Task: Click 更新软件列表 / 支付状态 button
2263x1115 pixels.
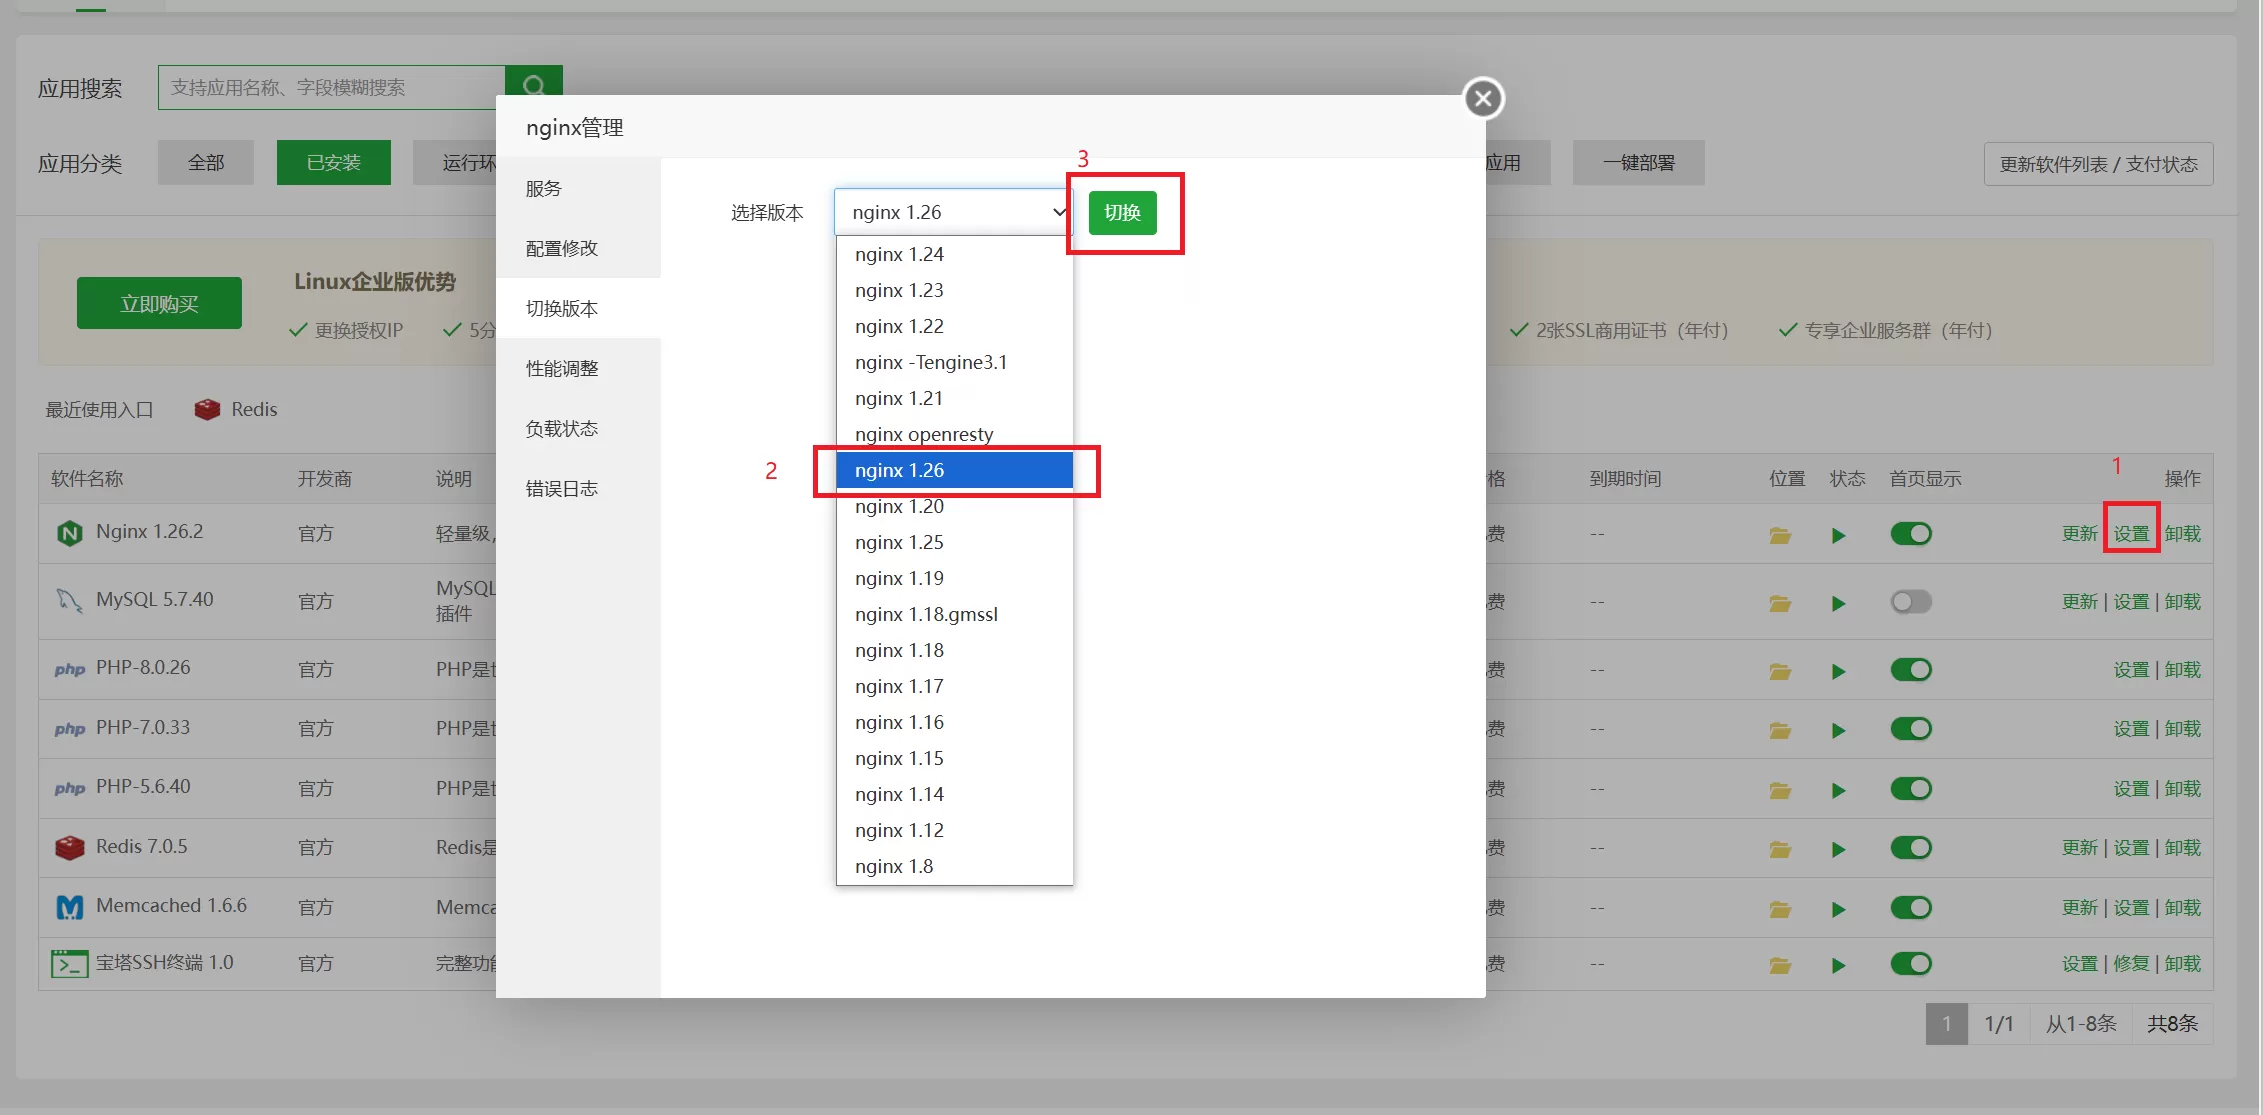Action: (x=2098, y=164)
